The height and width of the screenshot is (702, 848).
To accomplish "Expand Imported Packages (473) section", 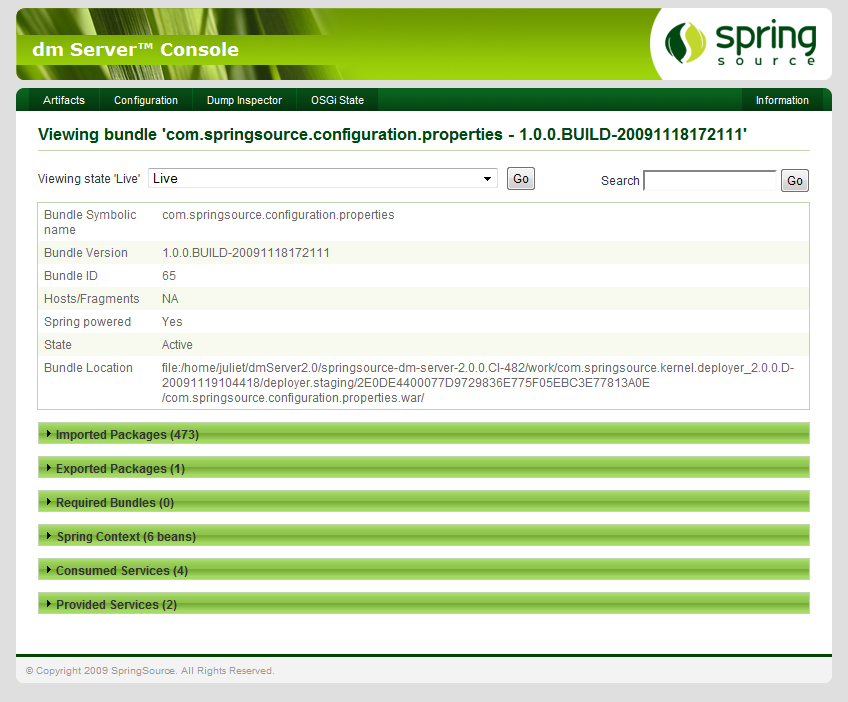I will 423,434.
